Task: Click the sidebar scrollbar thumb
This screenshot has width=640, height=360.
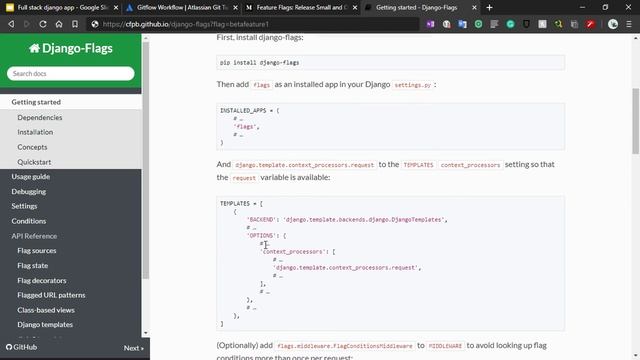Action: pos(146,160)
